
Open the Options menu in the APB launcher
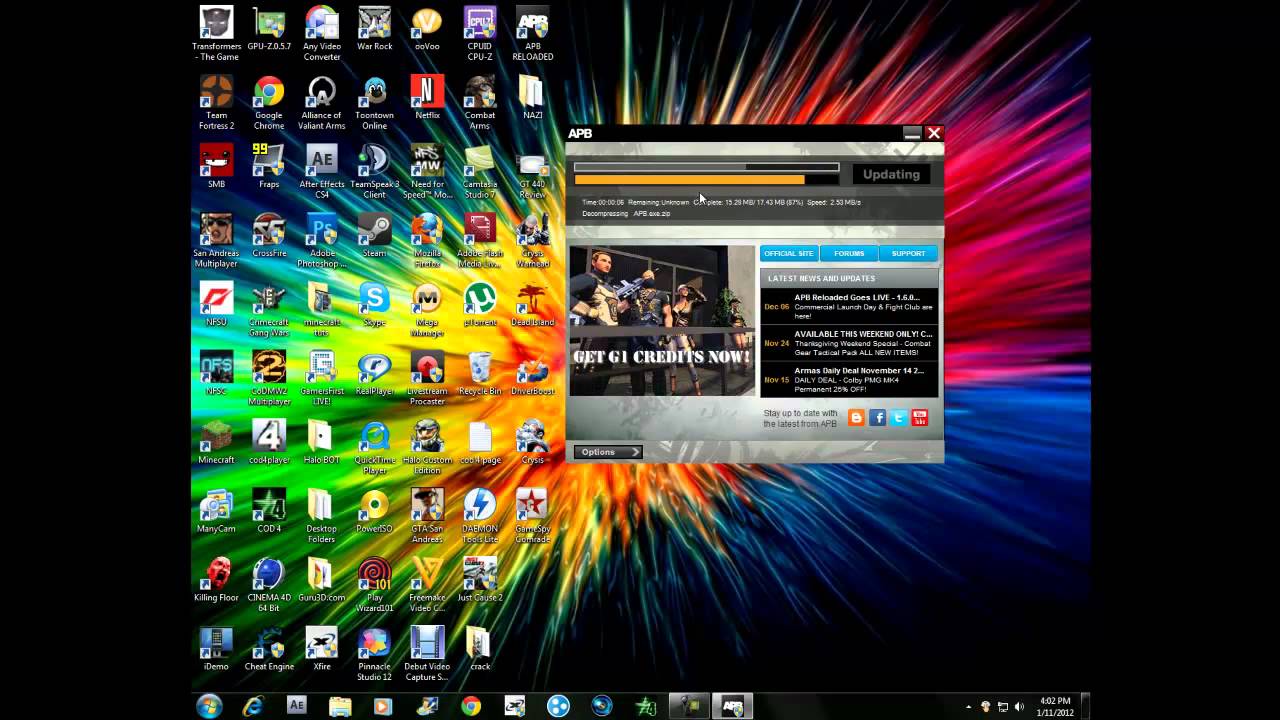point(607,452)
